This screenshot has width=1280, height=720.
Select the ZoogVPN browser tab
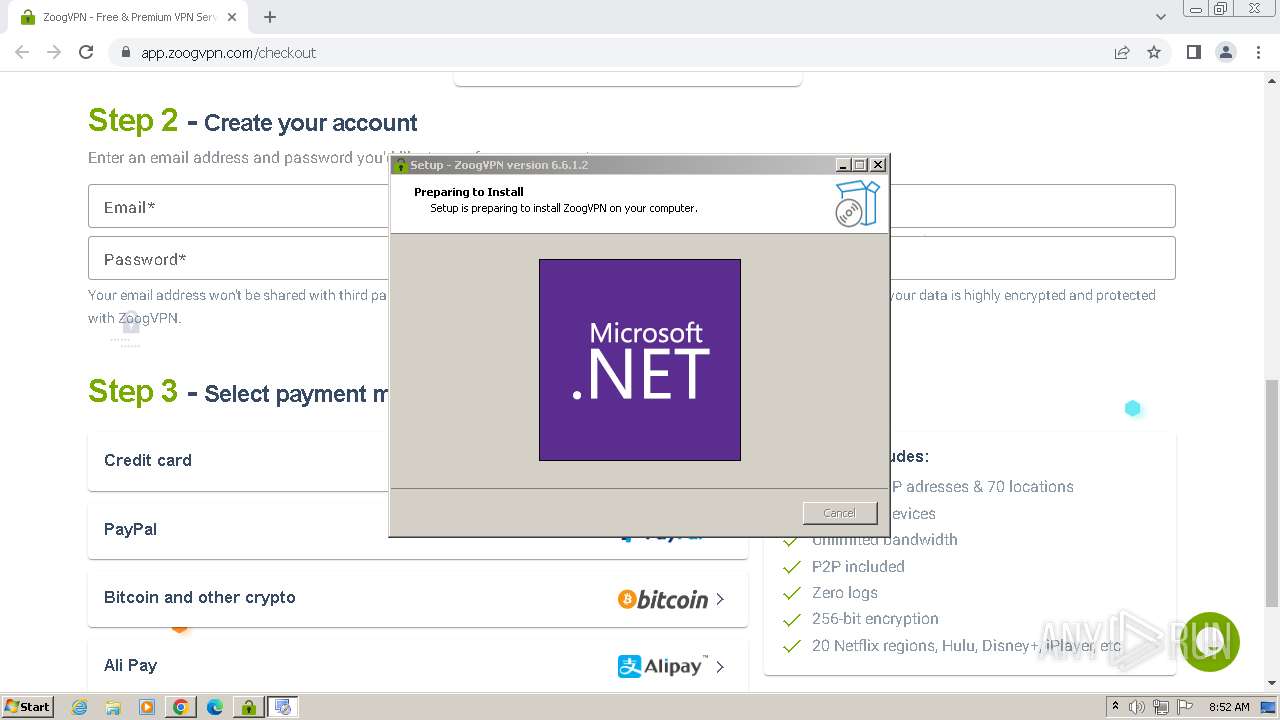[128, 17]
